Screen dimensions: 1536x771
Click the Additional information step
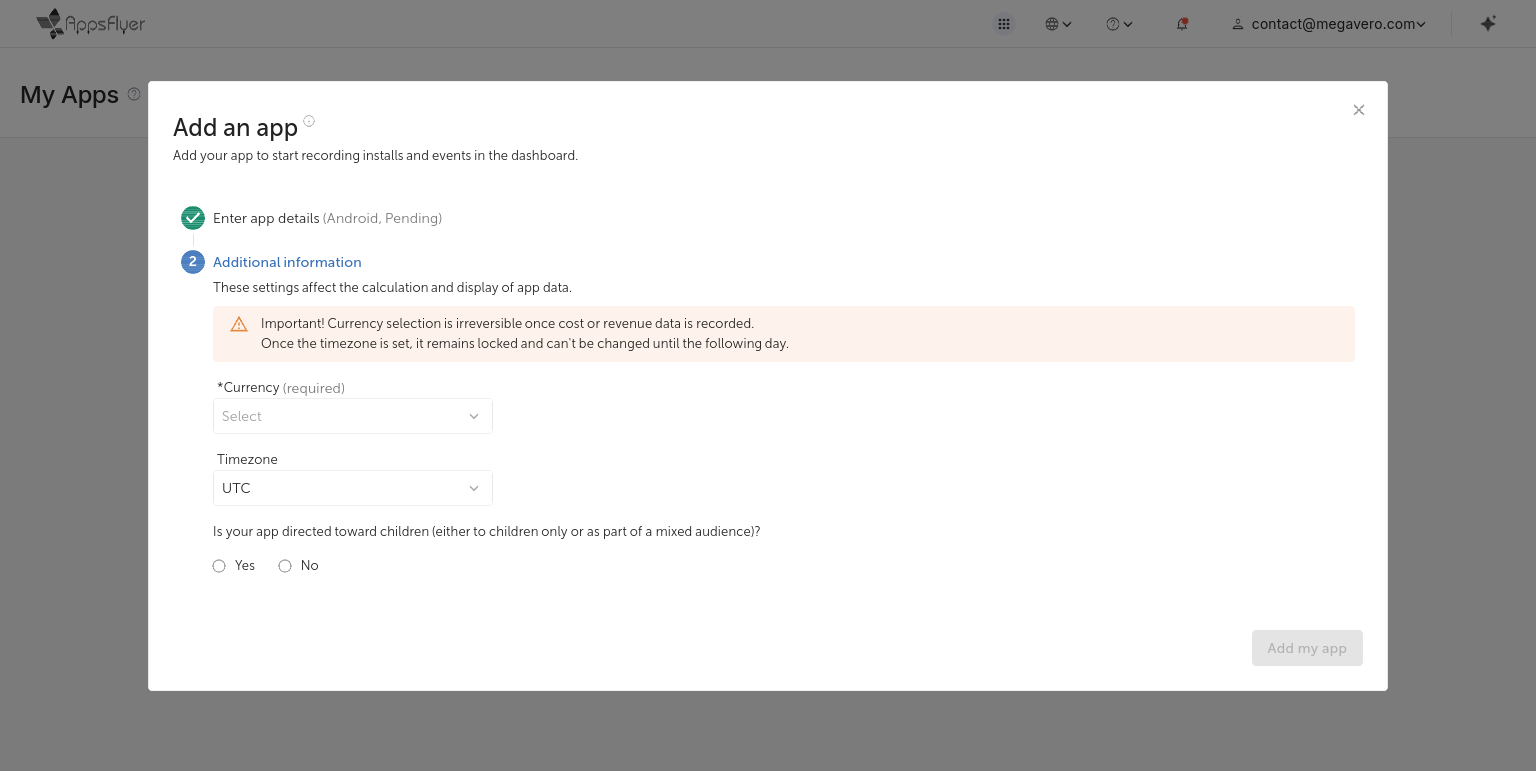click(x=287, y=262)
